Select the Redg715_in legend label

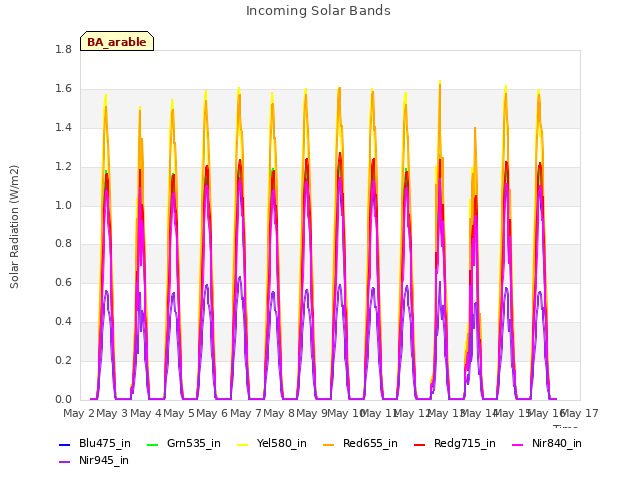click(465, 444)
